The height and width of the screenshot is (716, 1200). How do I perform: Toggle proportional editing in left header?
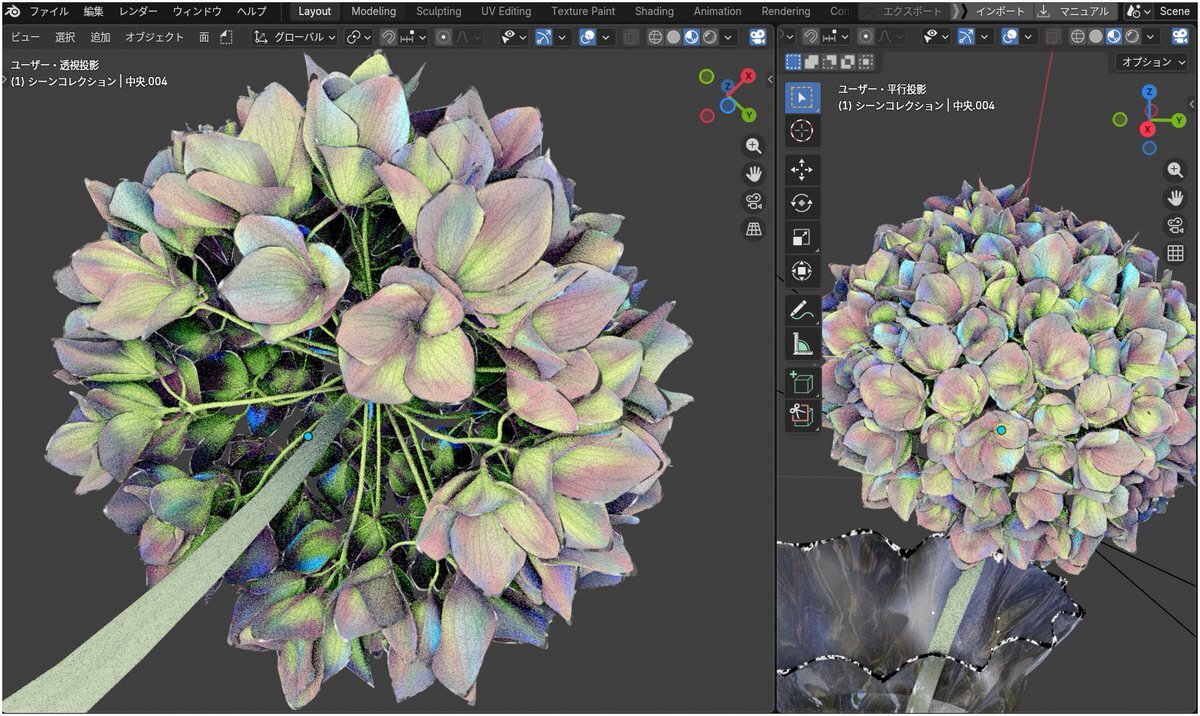[444, 37]
